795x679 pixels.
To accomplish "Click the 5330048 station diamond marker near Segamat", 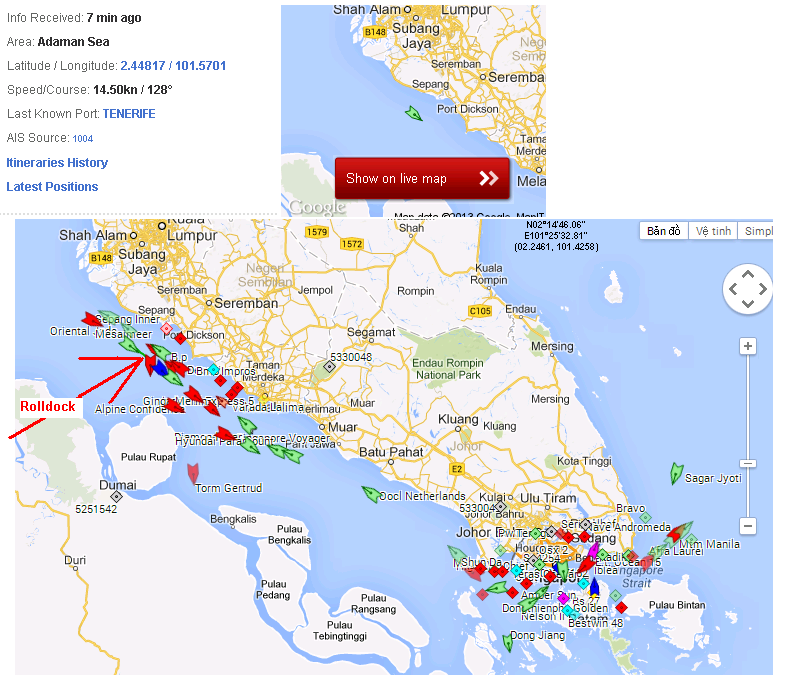I will (x=330, y=366).
